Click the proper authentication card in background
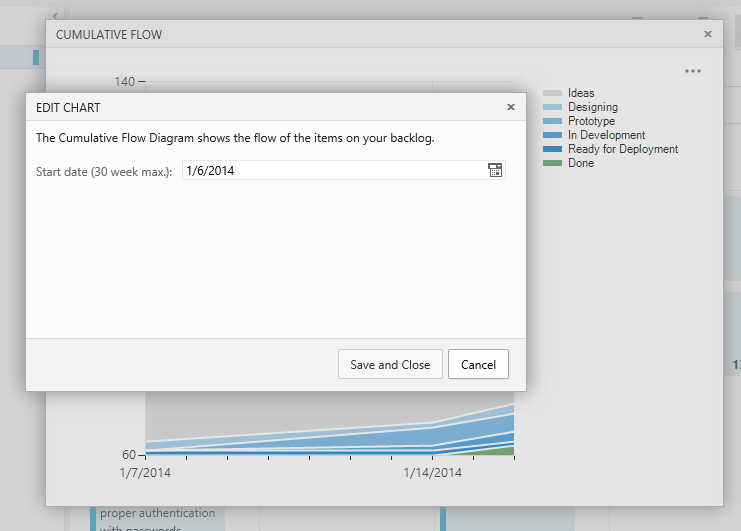Viewport: 741px width, 531px height. (157, 519)
